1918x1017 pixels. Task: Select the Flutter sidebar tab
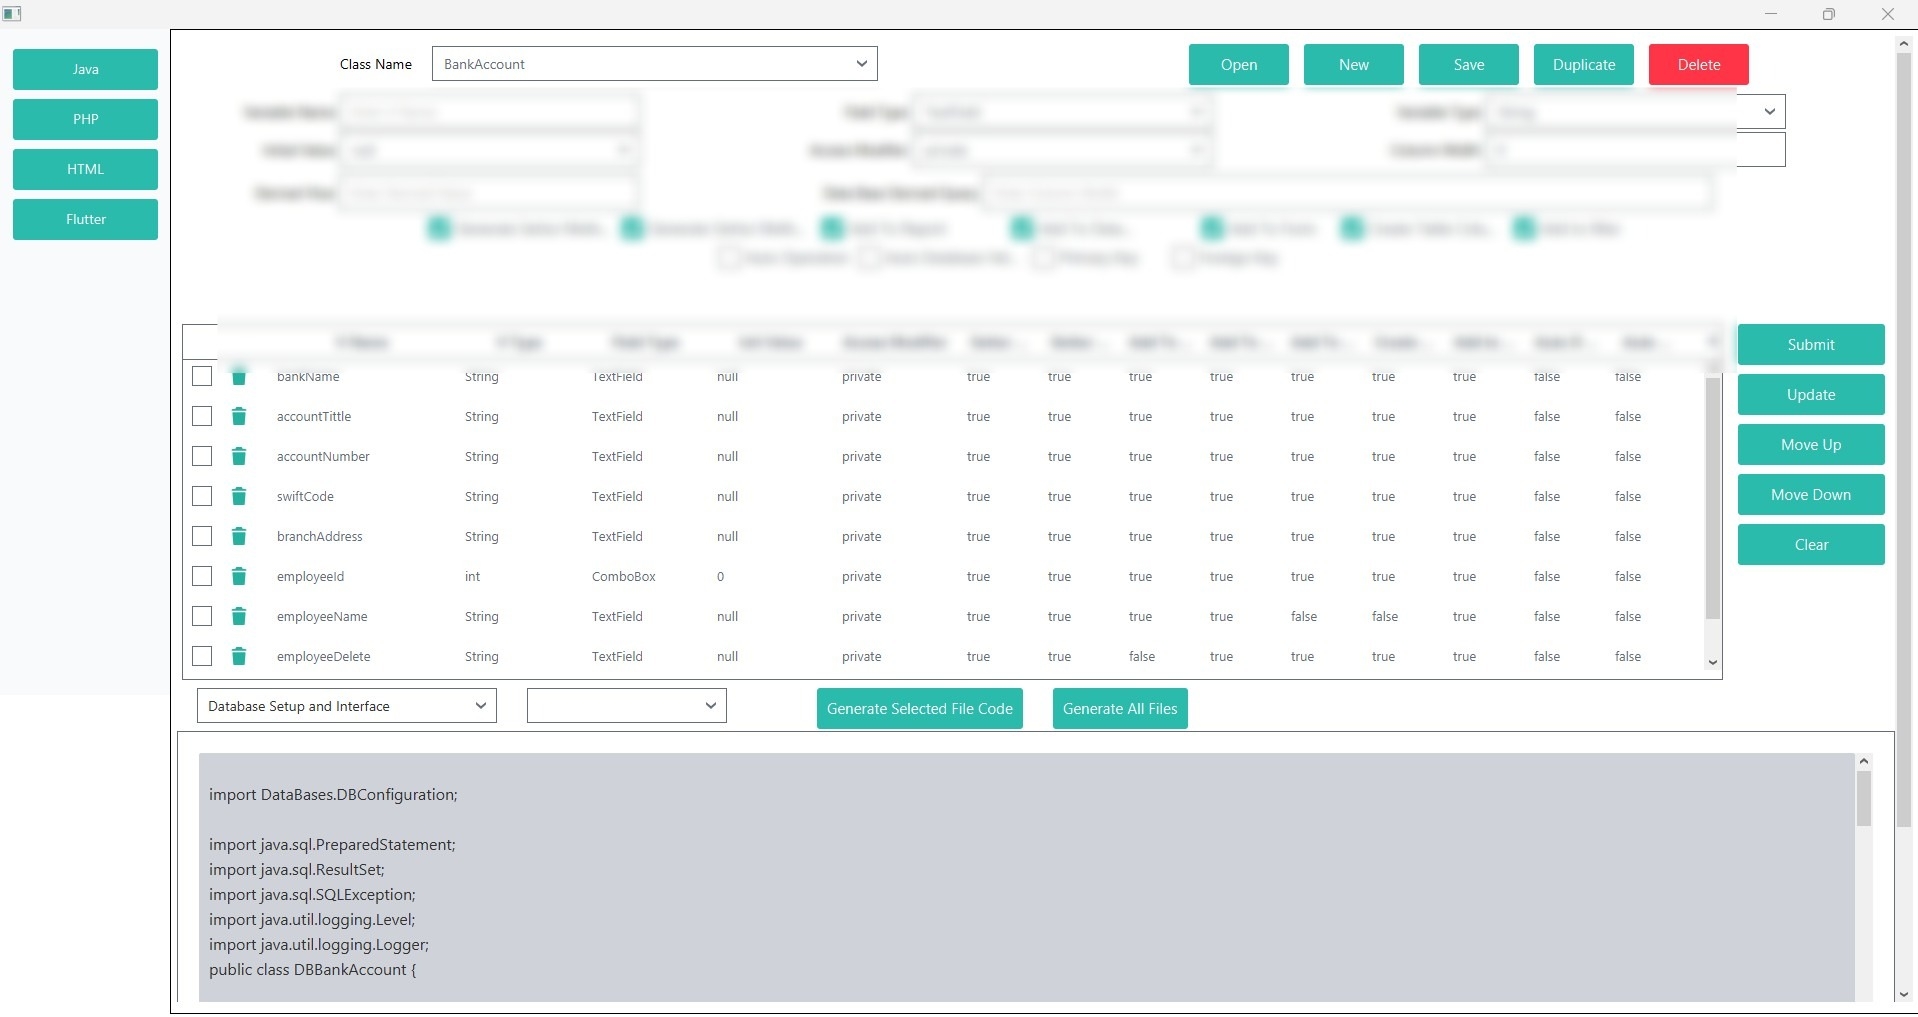point(85,219)
